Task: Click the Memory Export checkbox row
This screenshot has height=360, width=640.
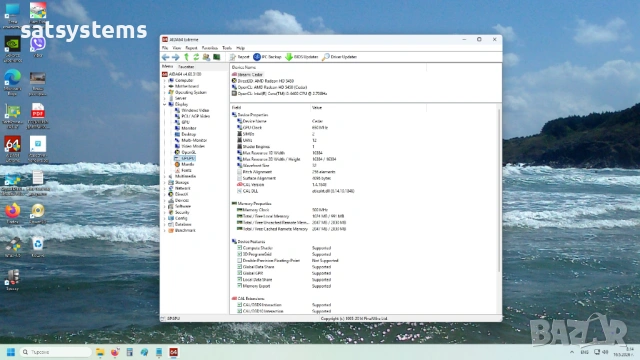Action: [x=284, y=286]
